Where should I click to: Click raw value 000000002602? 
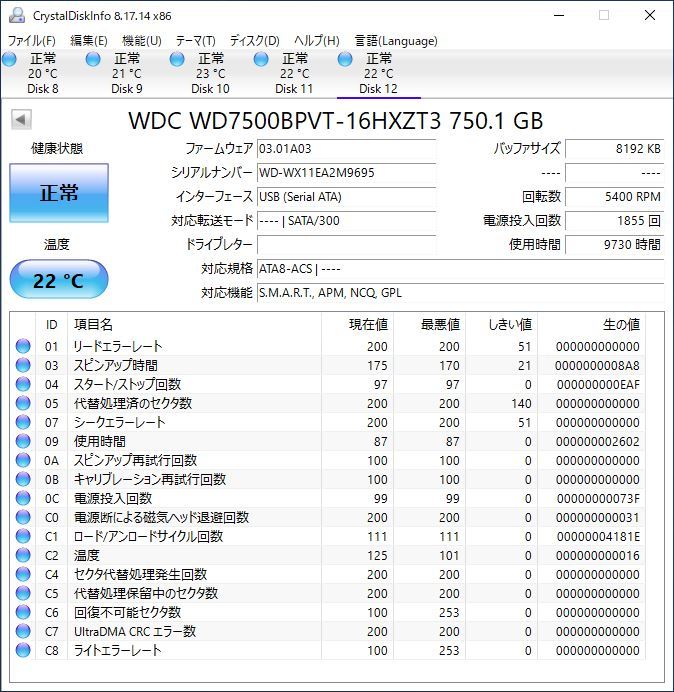pyautogui.click(x=598, y=442)
